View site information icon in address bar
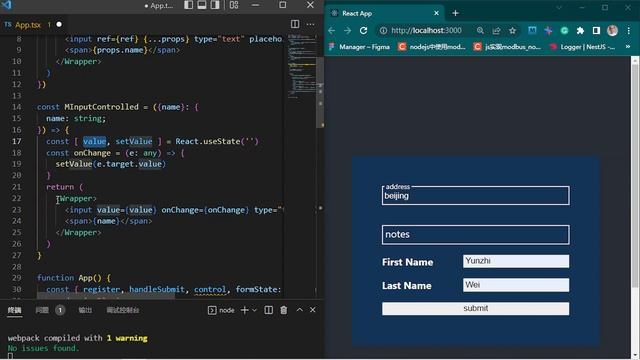The image size is (640, 360). pos(383,31)
